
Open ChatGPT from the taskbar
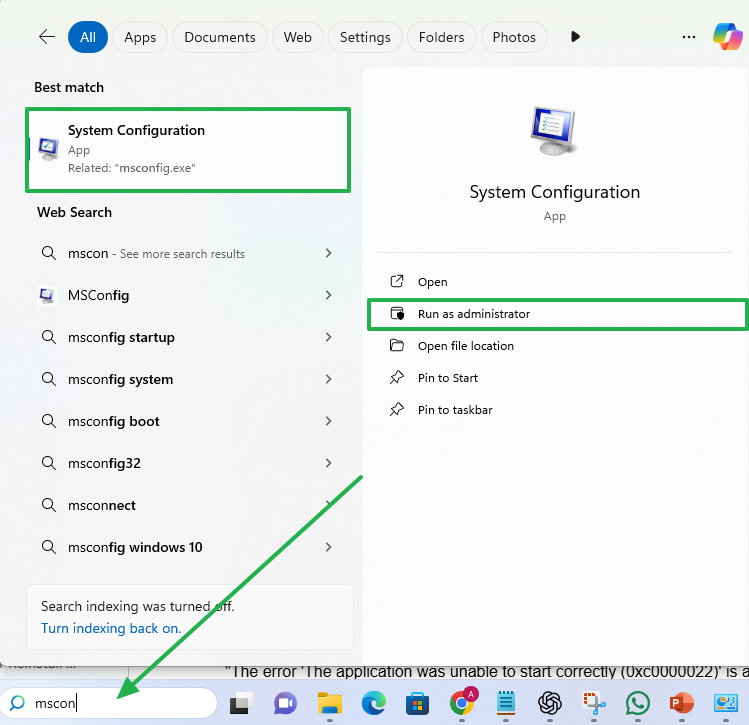(x=550, y=703)
